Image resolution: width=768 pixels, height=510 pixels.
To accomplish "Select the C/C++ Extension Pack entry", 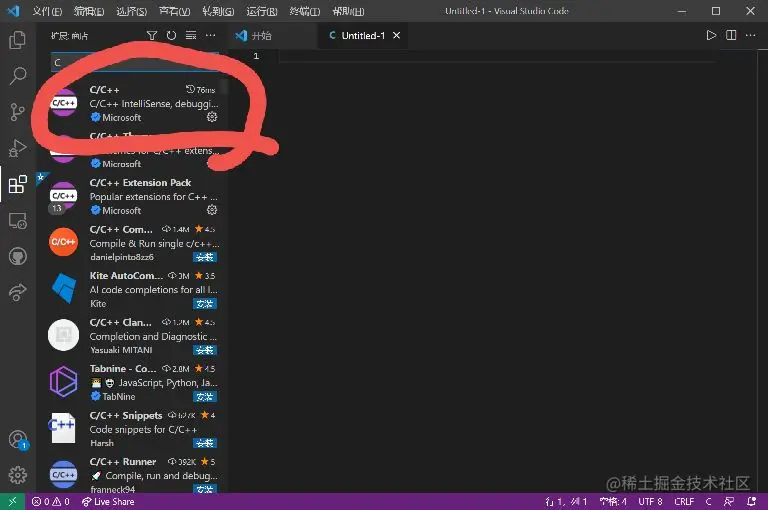I will click(x=132, y=196).
